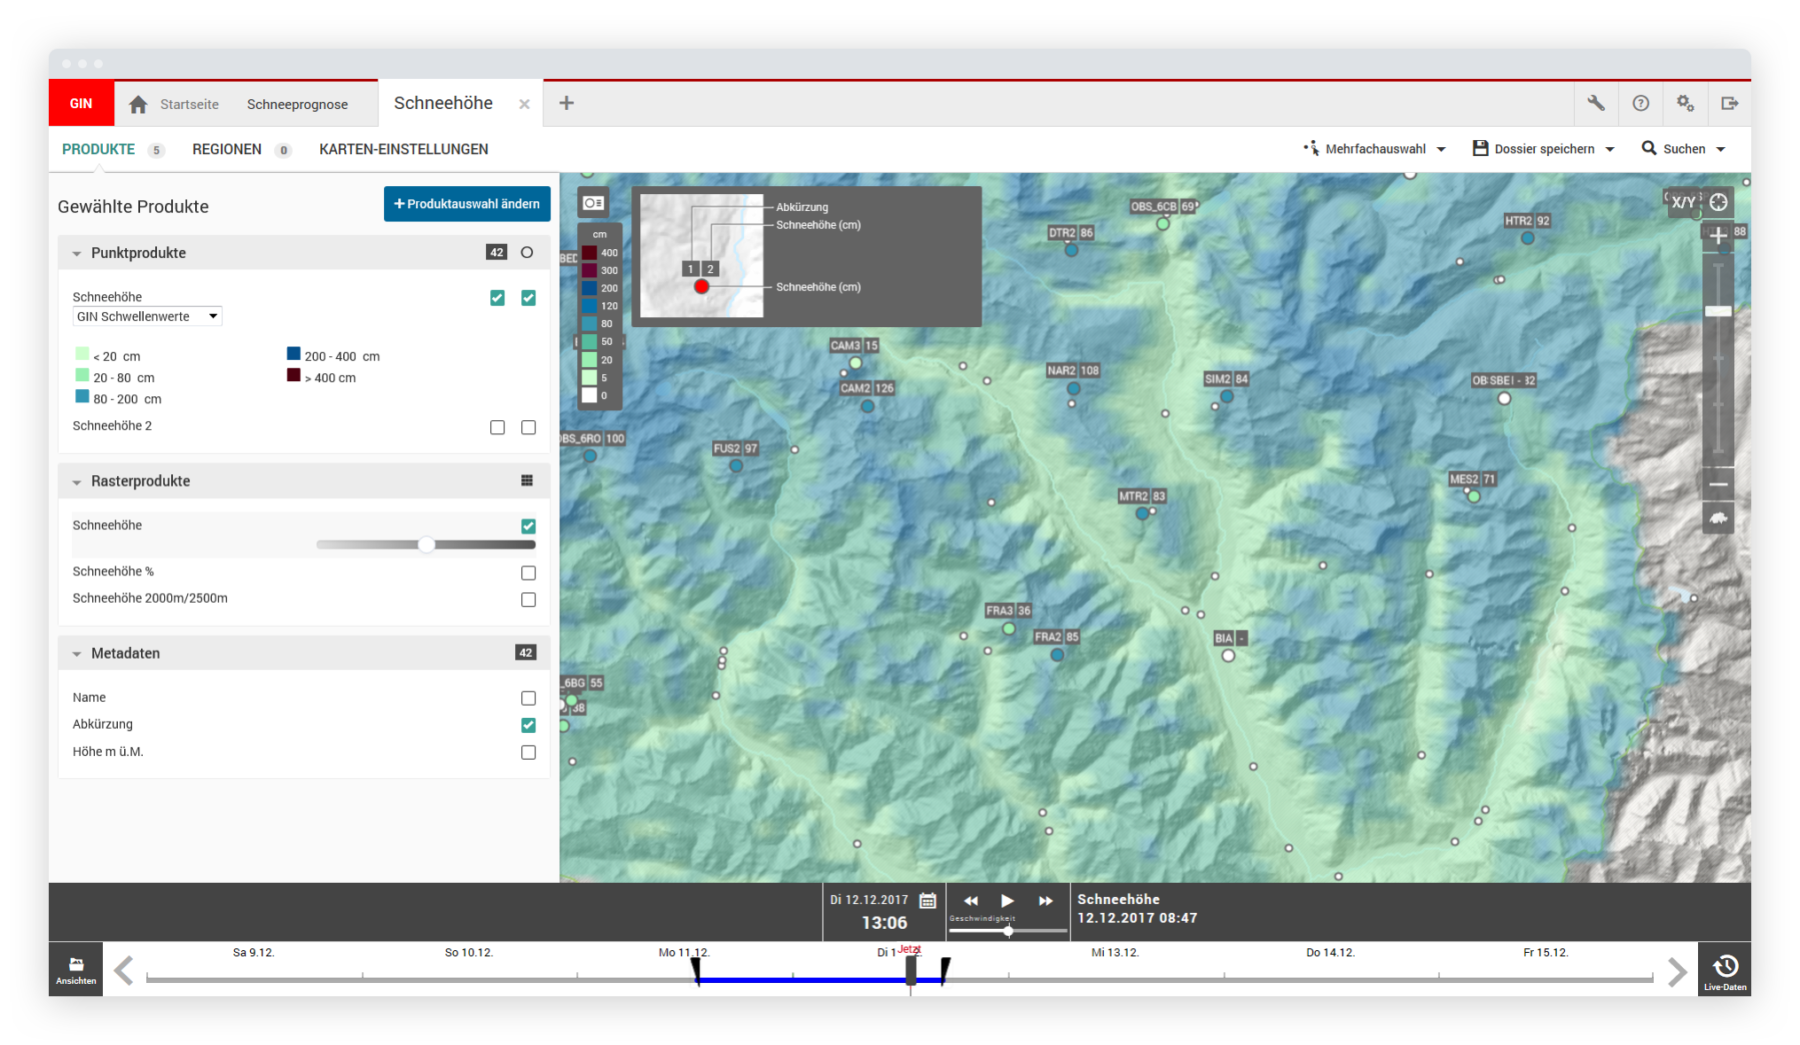Select the Schneehöhe tab
The image size is (1800, 1045).
click(443, 103)
